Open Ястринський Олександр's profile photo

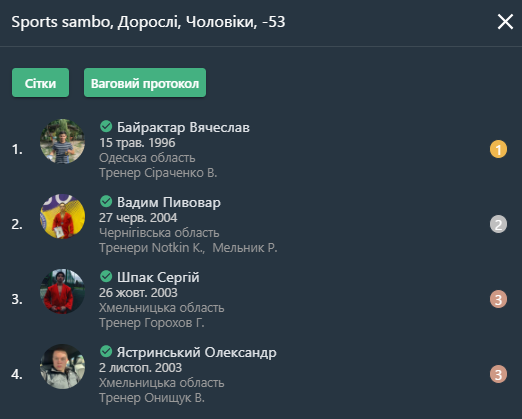(x=62, y=366)
